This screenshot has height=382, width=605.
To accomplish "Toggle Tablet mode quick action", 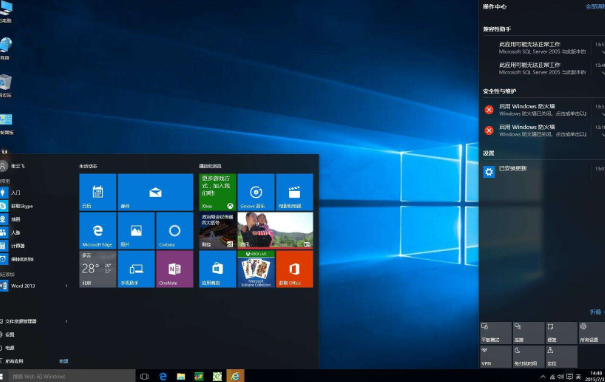I will pyautogui.click(x=496, y=333).
